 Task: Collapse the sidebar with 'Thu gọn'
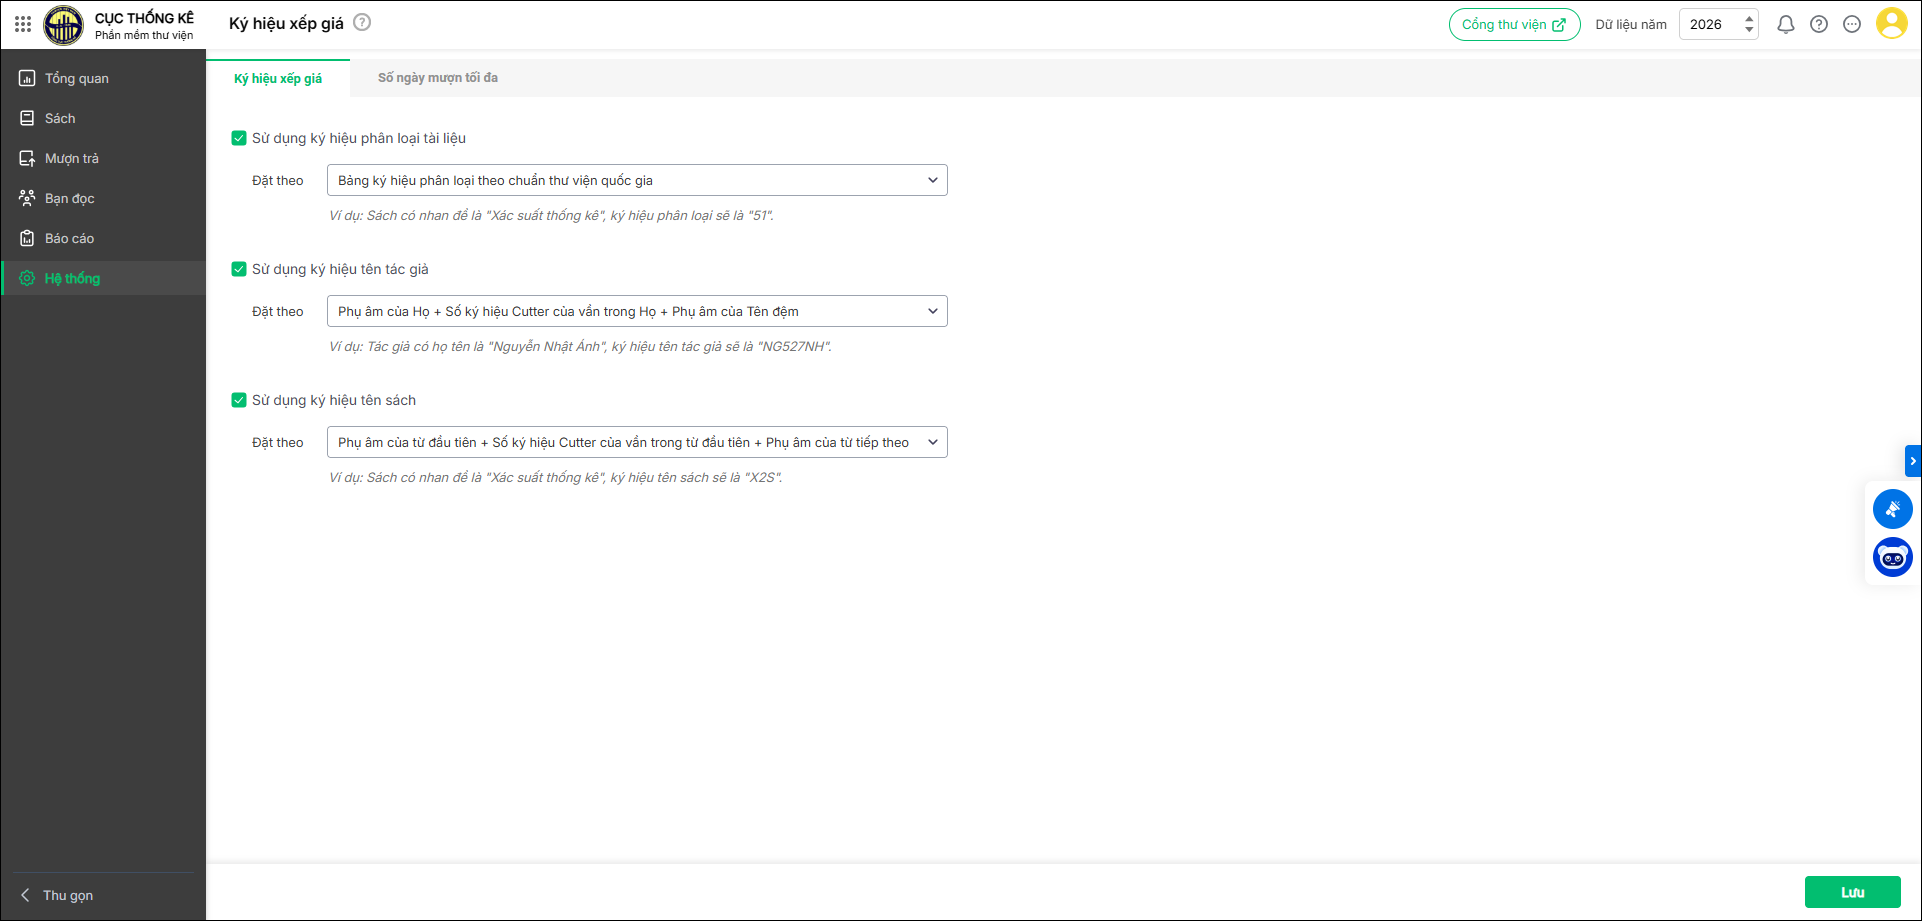(67, 895)
